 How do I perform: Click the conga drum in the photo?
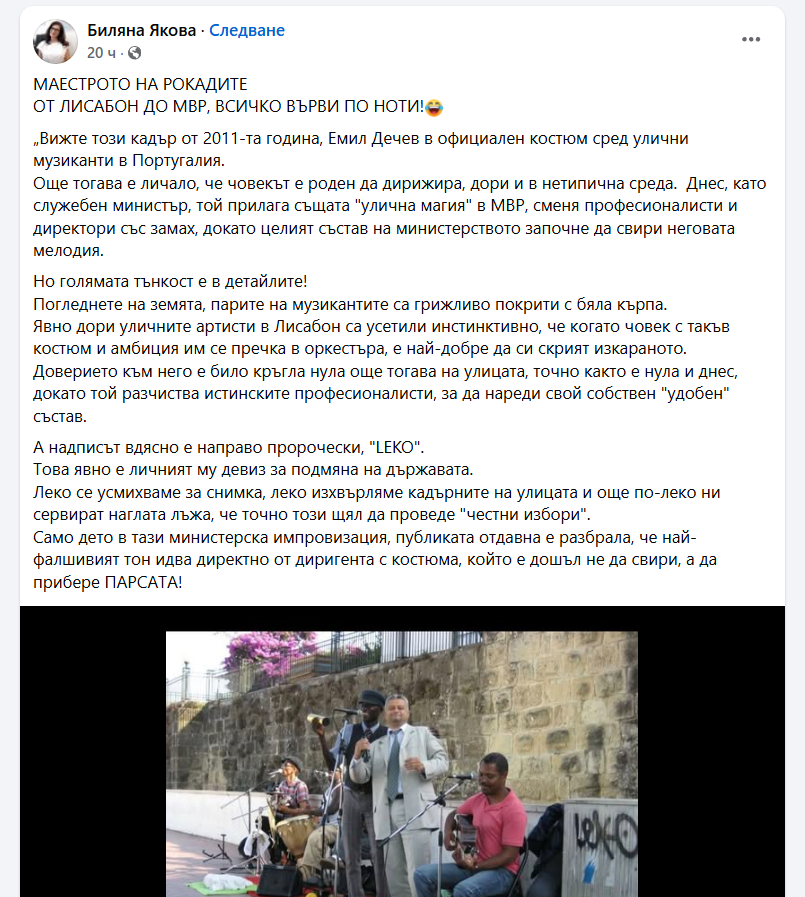[x=295, y=836]
